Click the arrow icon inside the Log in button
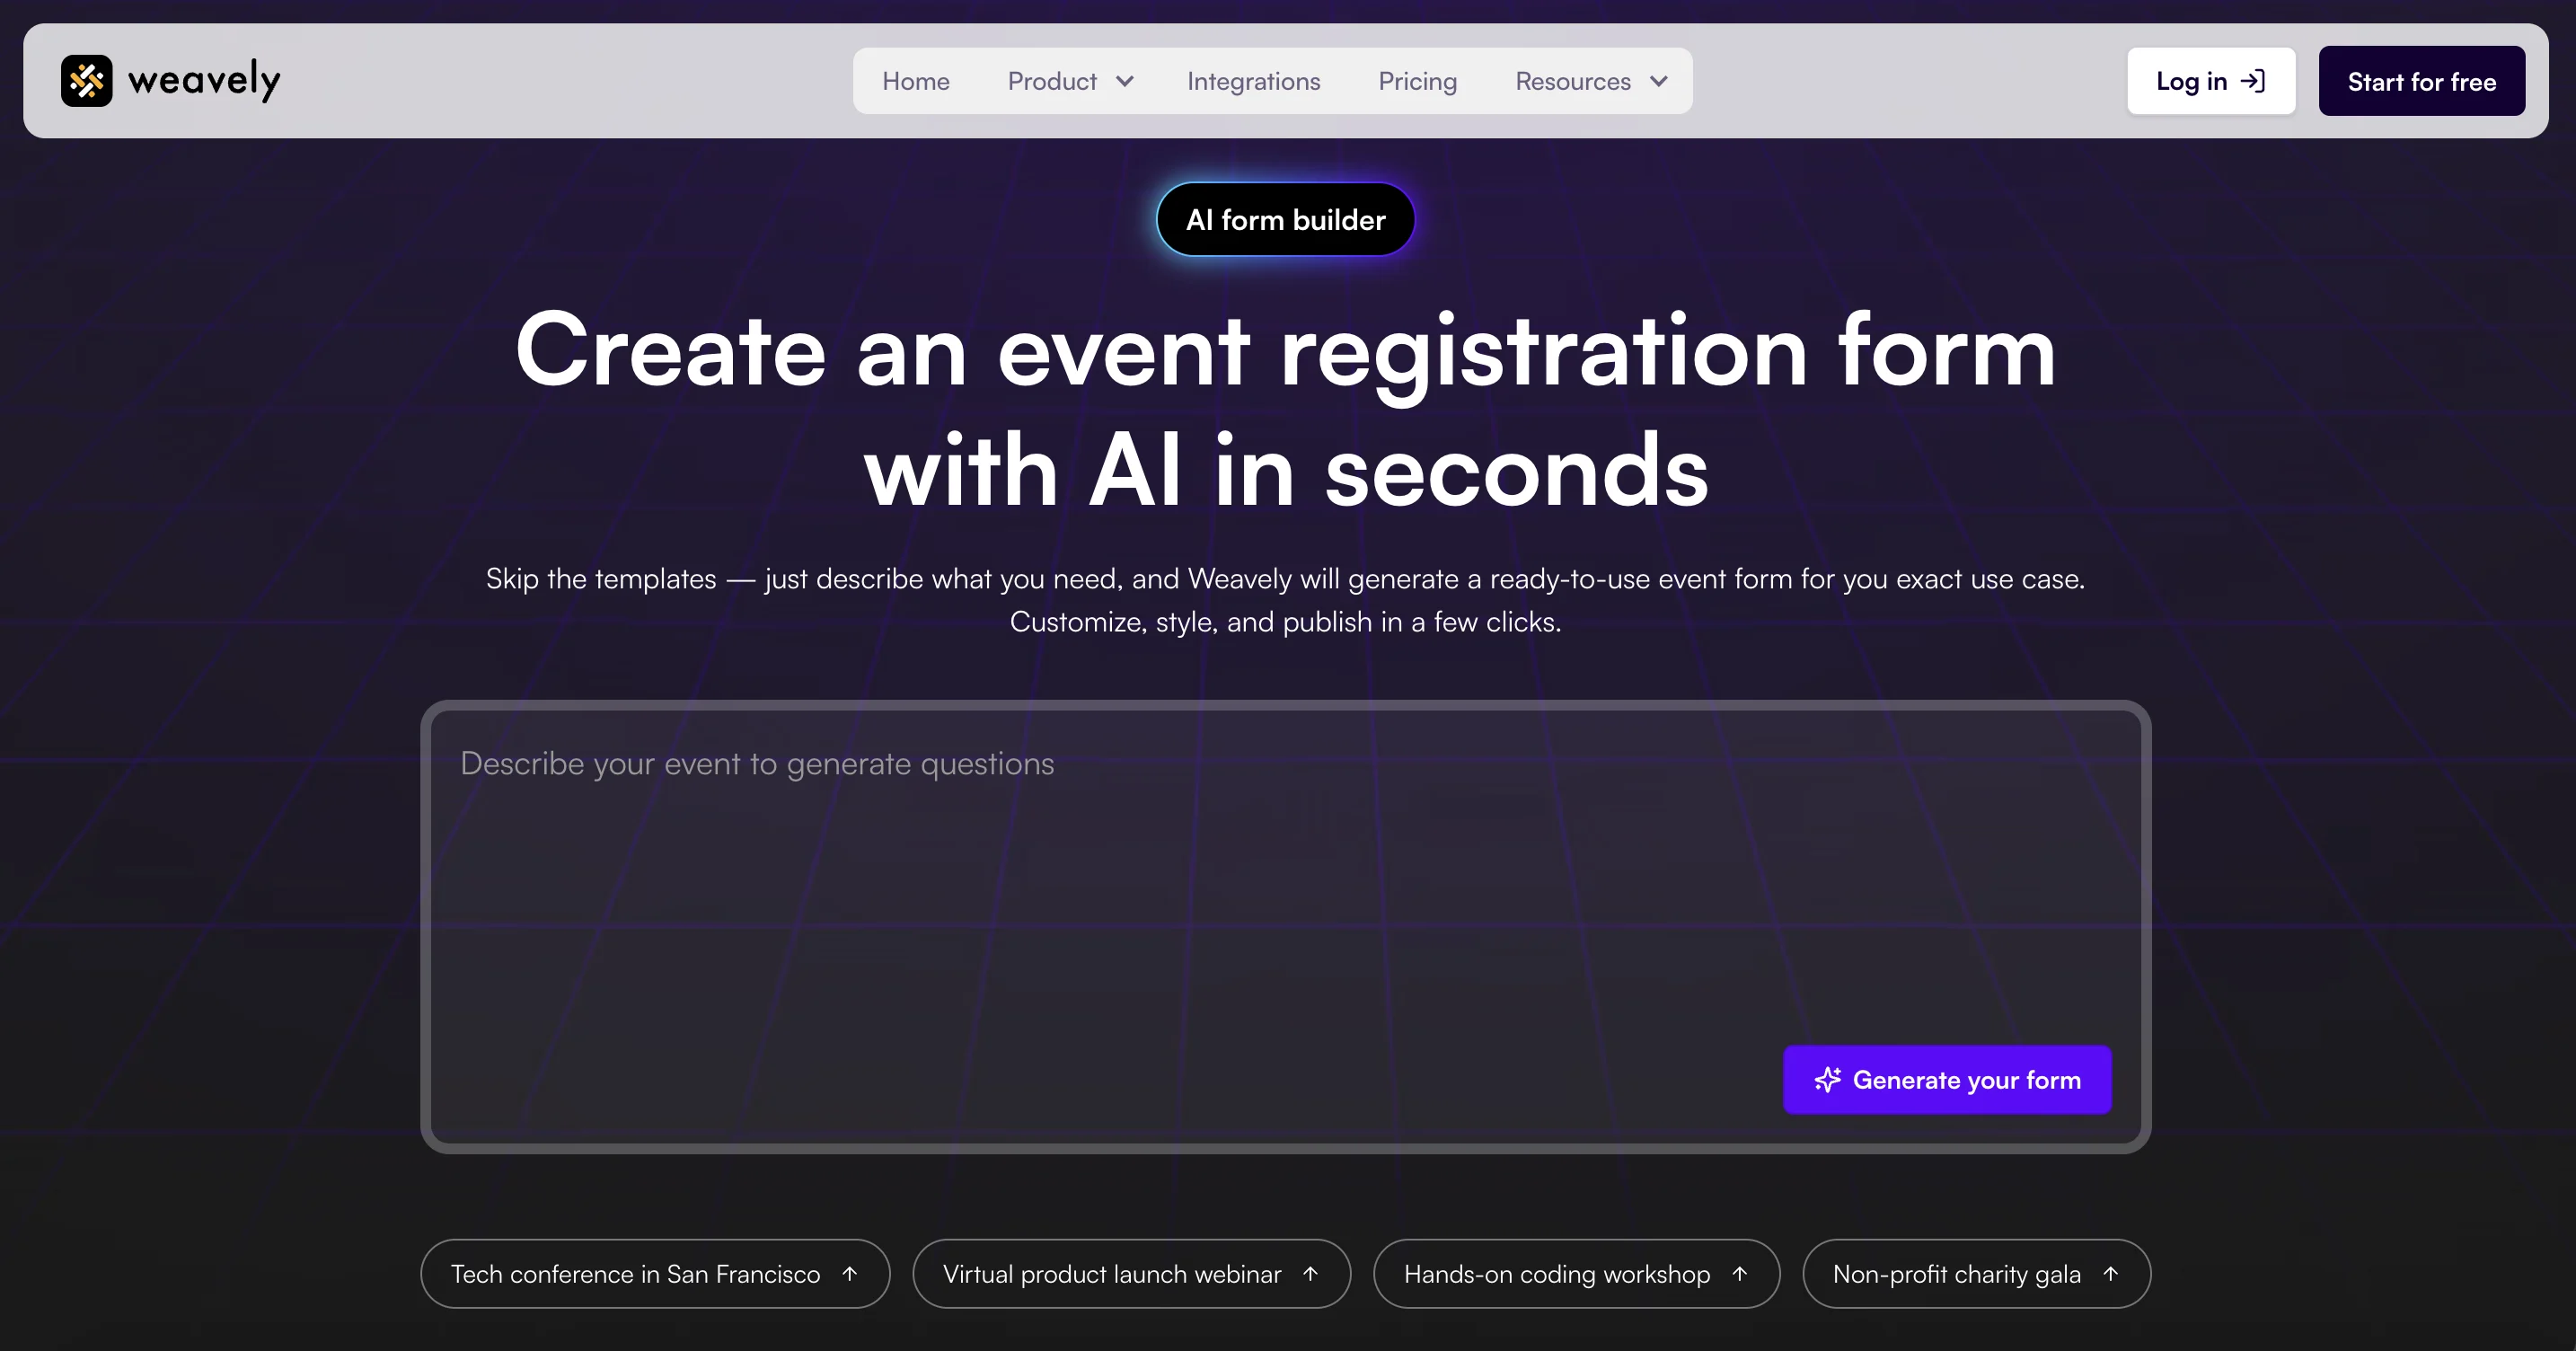The width and height of the screenshot is (2576, 1351). click(2253, 81)
